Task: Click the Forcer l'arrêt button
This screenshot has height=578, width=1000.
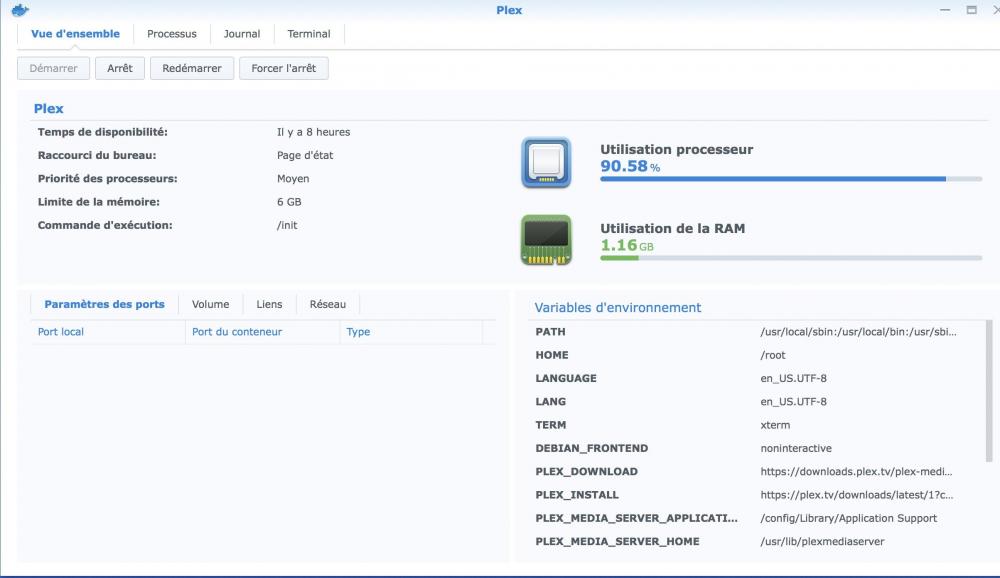Action: [284, 68]
